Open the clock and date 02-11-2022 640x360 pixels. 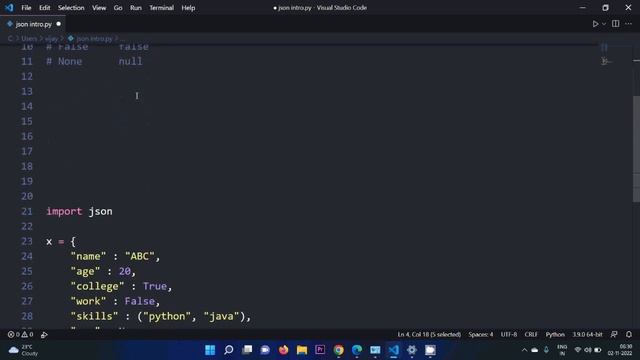coord(620,350)
